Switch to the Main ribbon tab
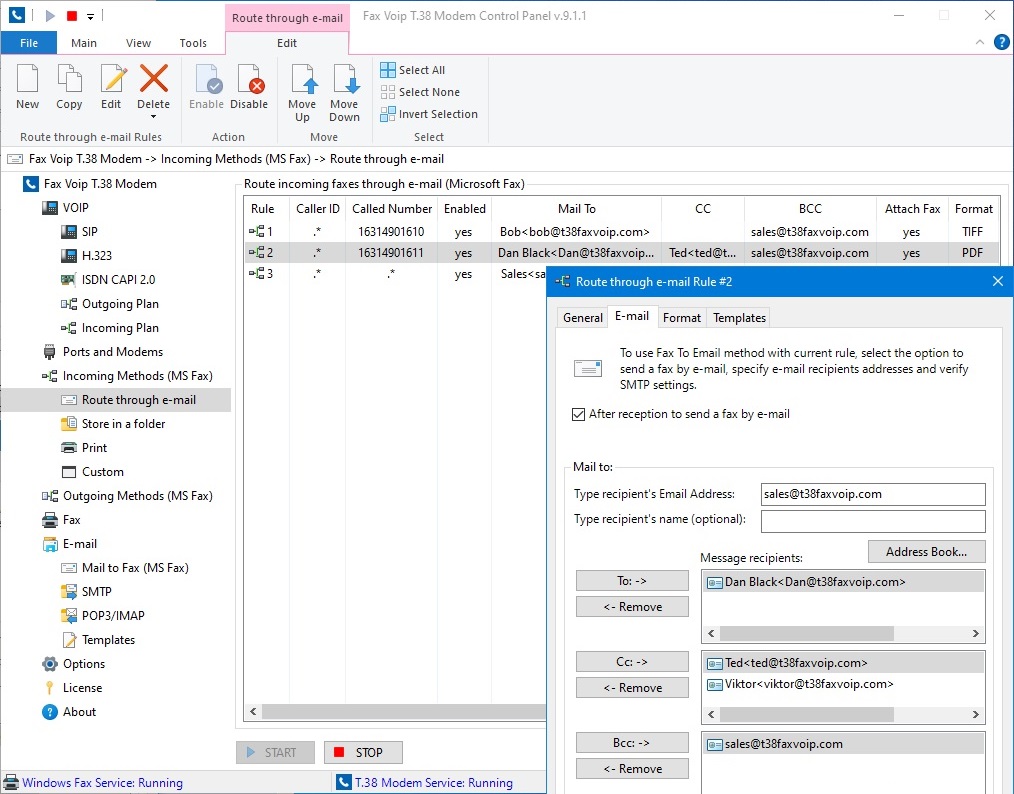Viewport: 1014px width, 794px height. (x=83, y=43)
